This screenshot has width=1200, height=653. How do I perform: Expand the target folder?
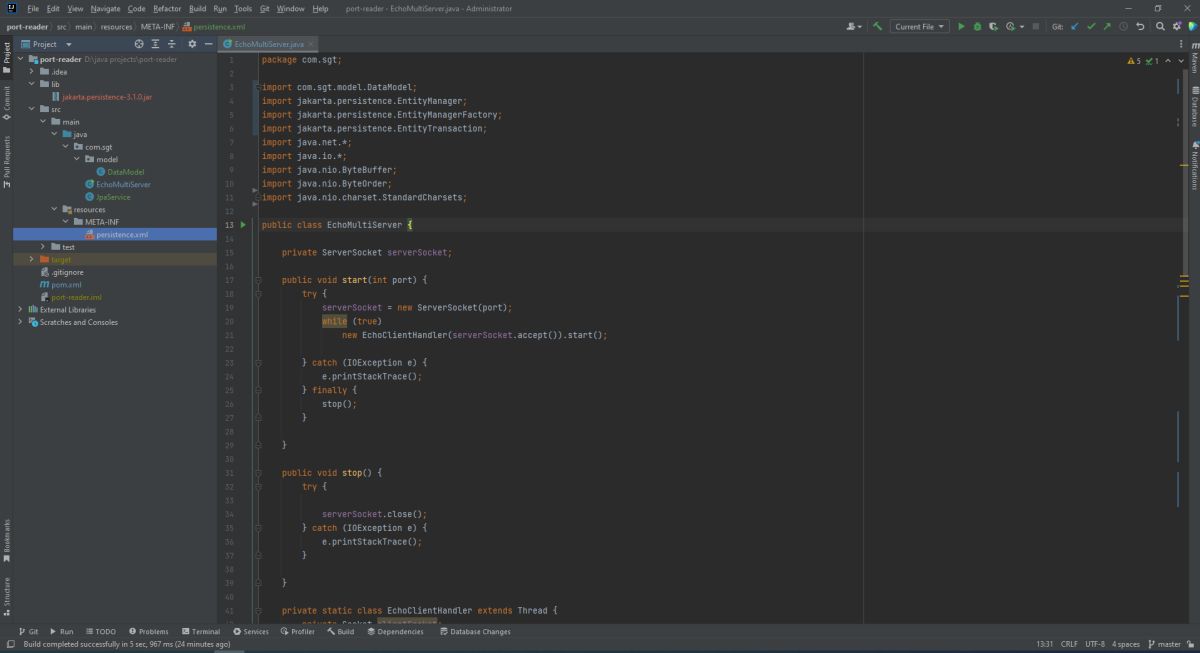[x=31, y=259]
